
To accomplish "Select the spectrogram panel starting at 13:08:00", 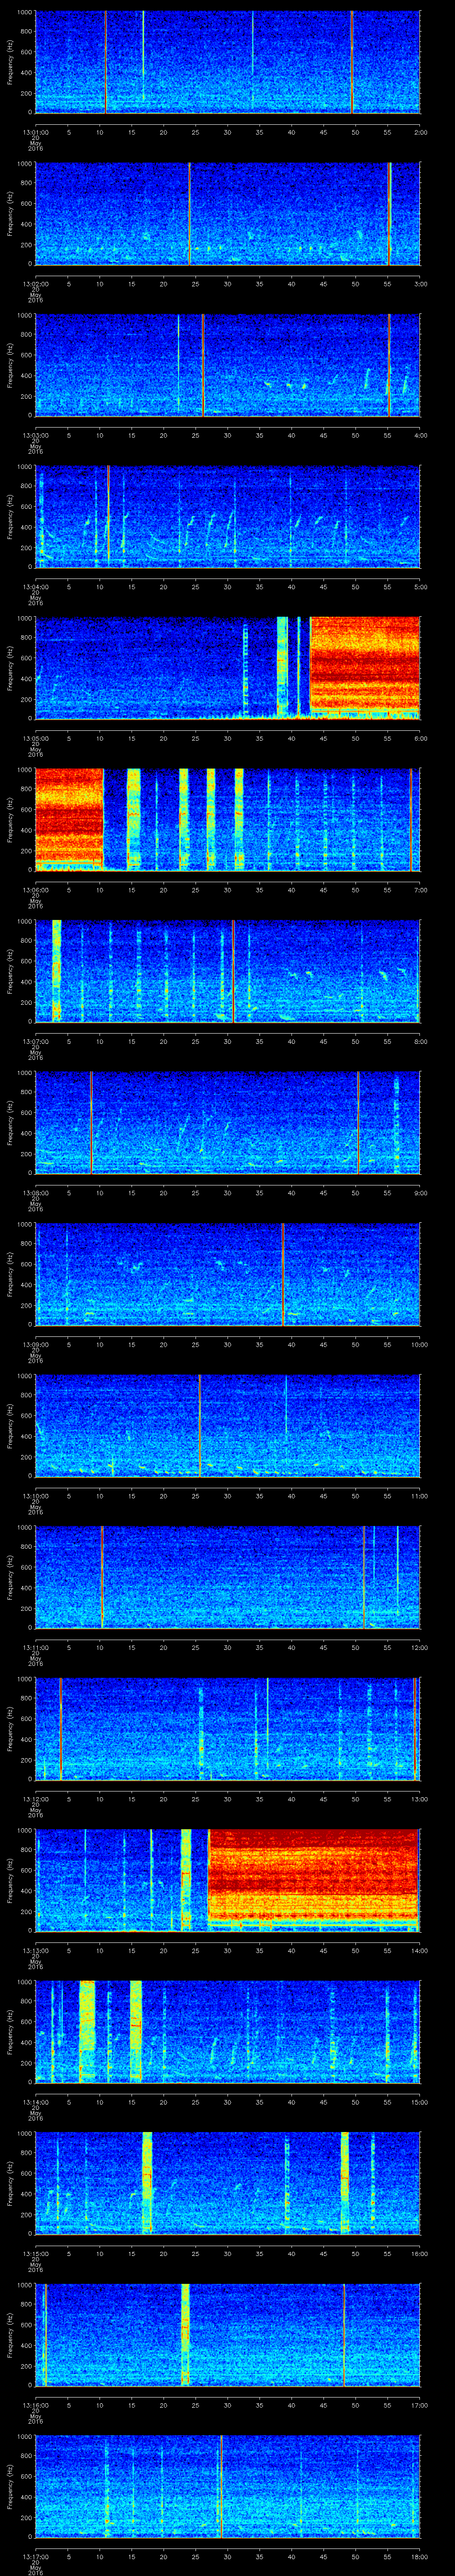I will [228, 1122].
